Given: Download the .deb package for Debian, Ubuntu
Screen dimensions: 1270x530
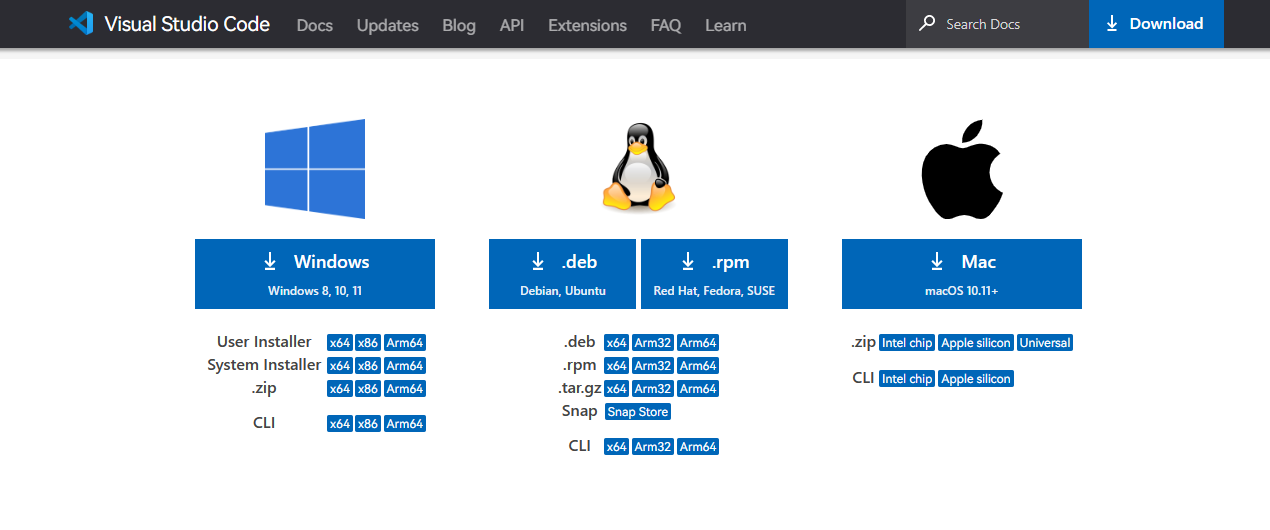Looking at the screenshot, I should pyautogui.click(x=562, y=274).
